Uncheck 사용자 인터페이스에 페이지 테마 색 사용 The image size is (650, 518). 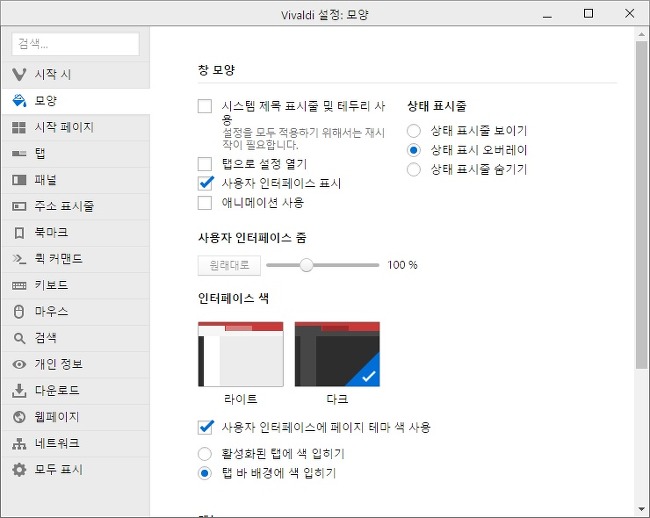205,427
